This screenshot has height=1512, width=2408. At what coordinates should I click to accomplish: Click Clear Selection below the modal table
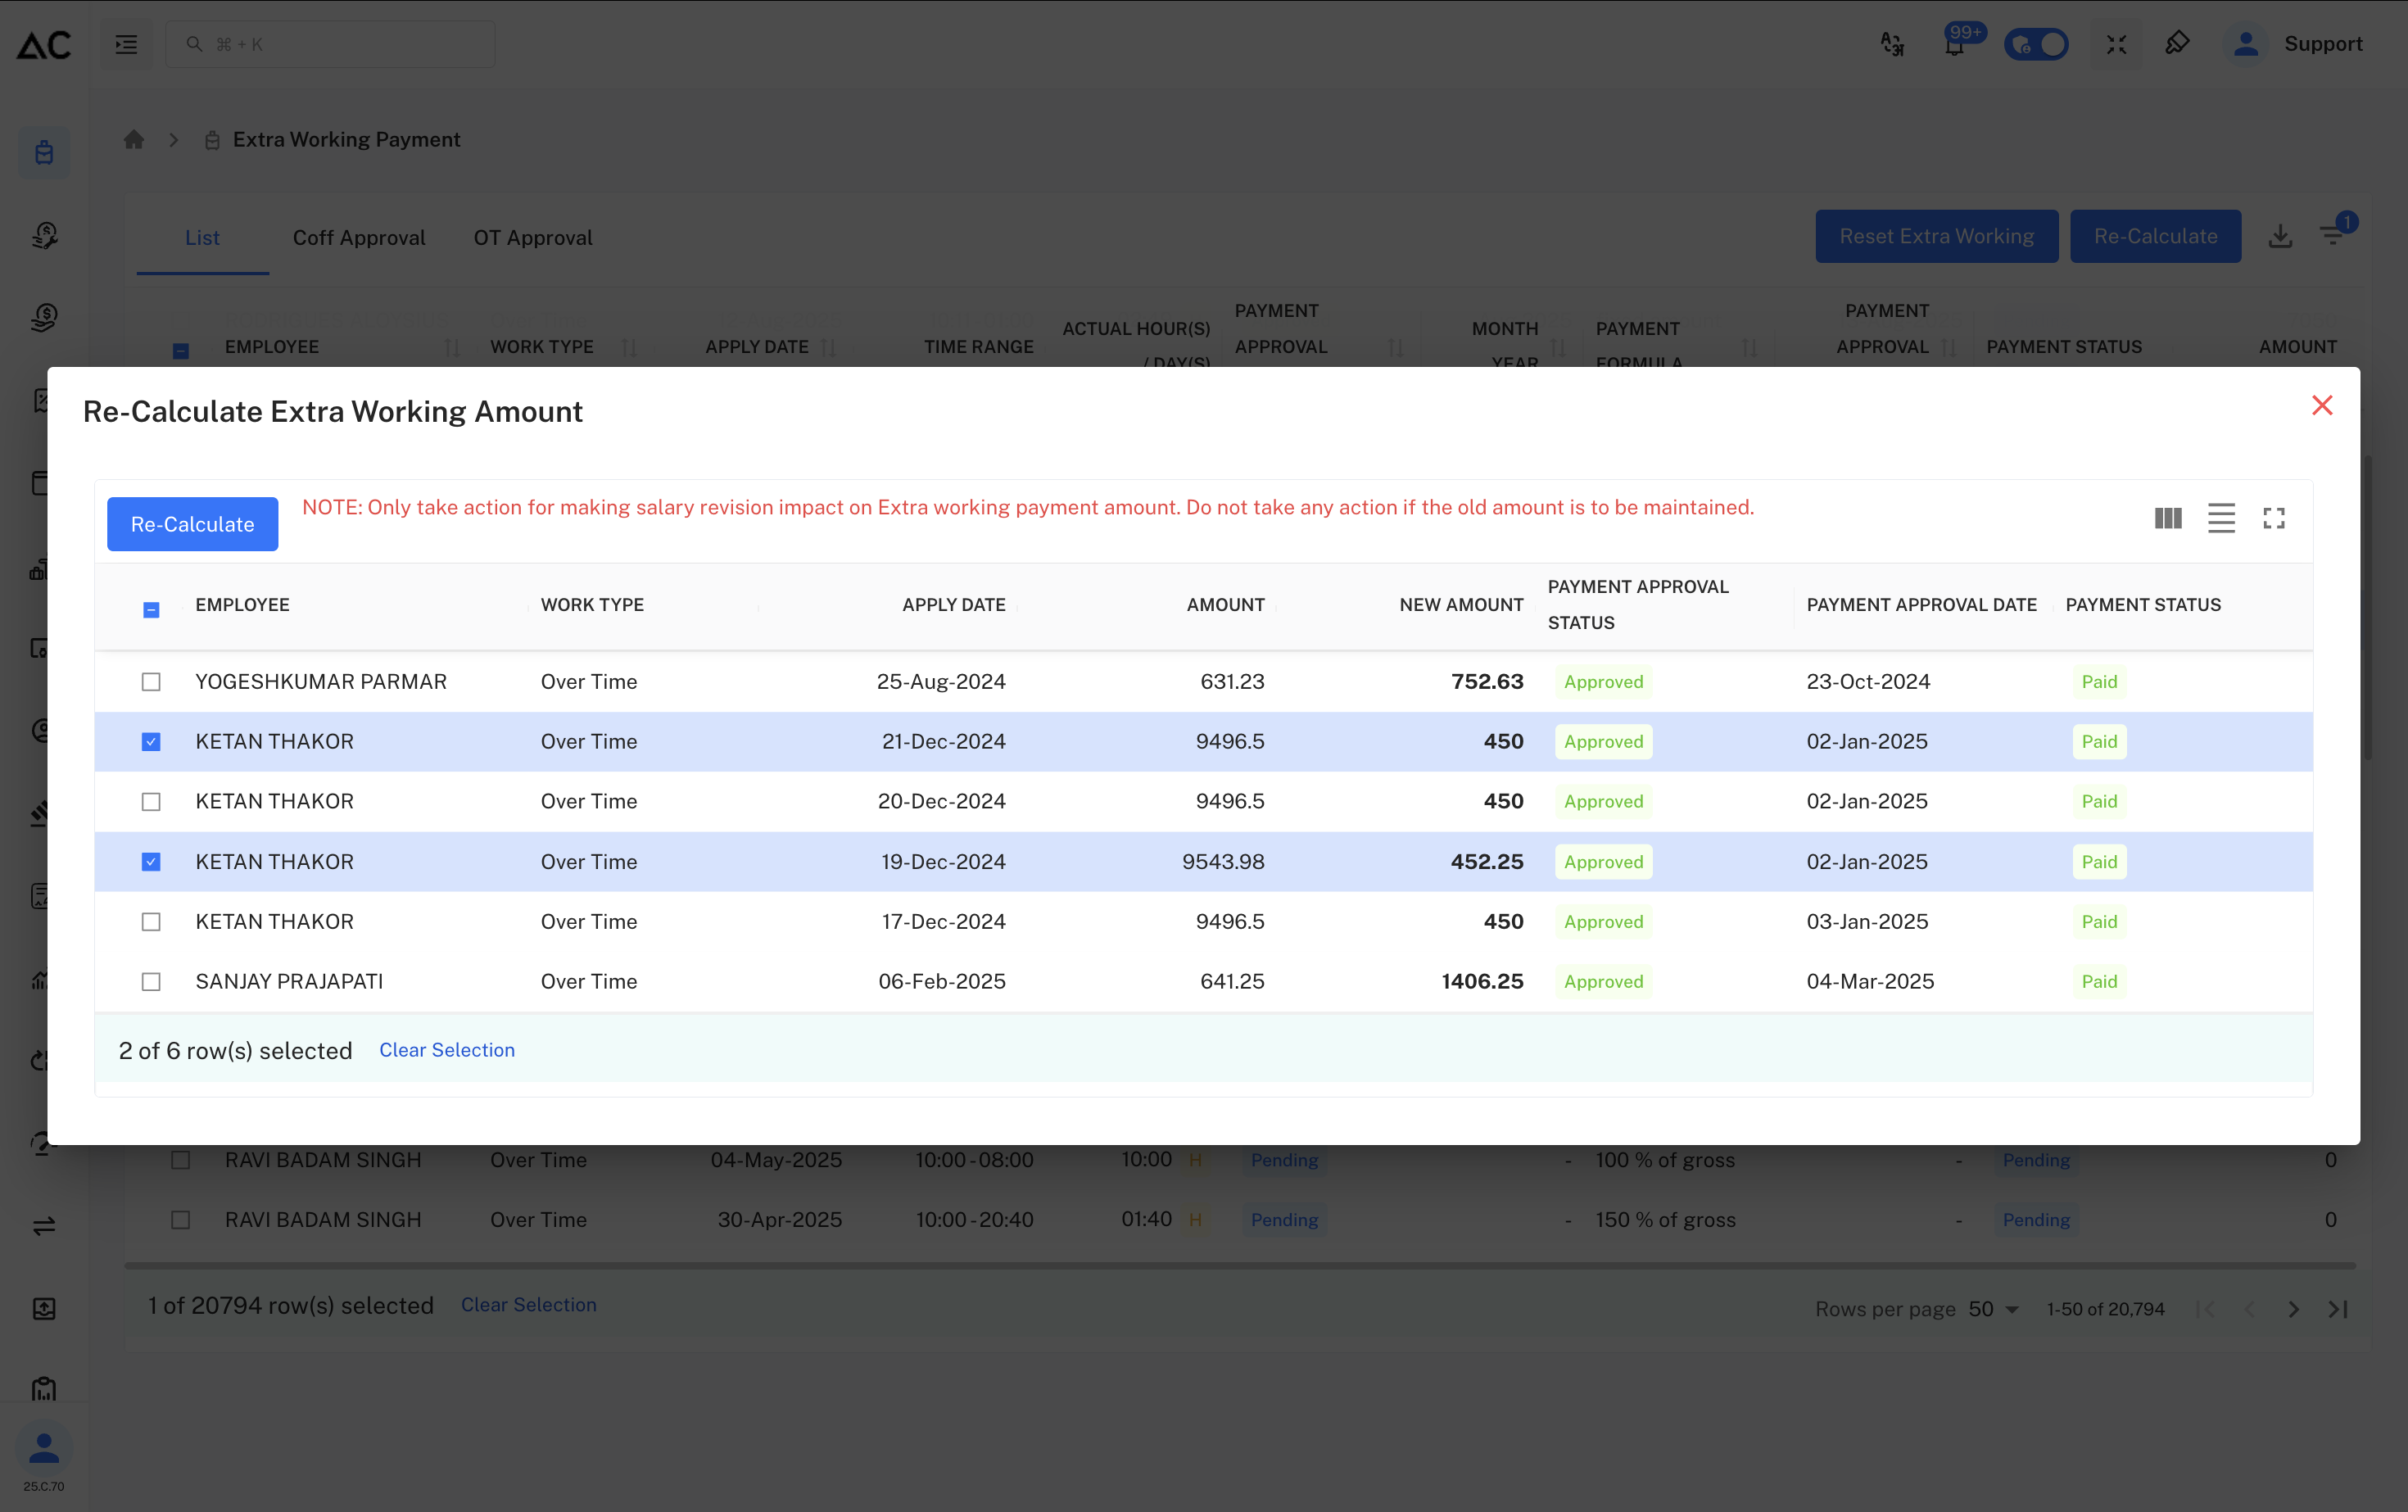(x=446, y=1050)
